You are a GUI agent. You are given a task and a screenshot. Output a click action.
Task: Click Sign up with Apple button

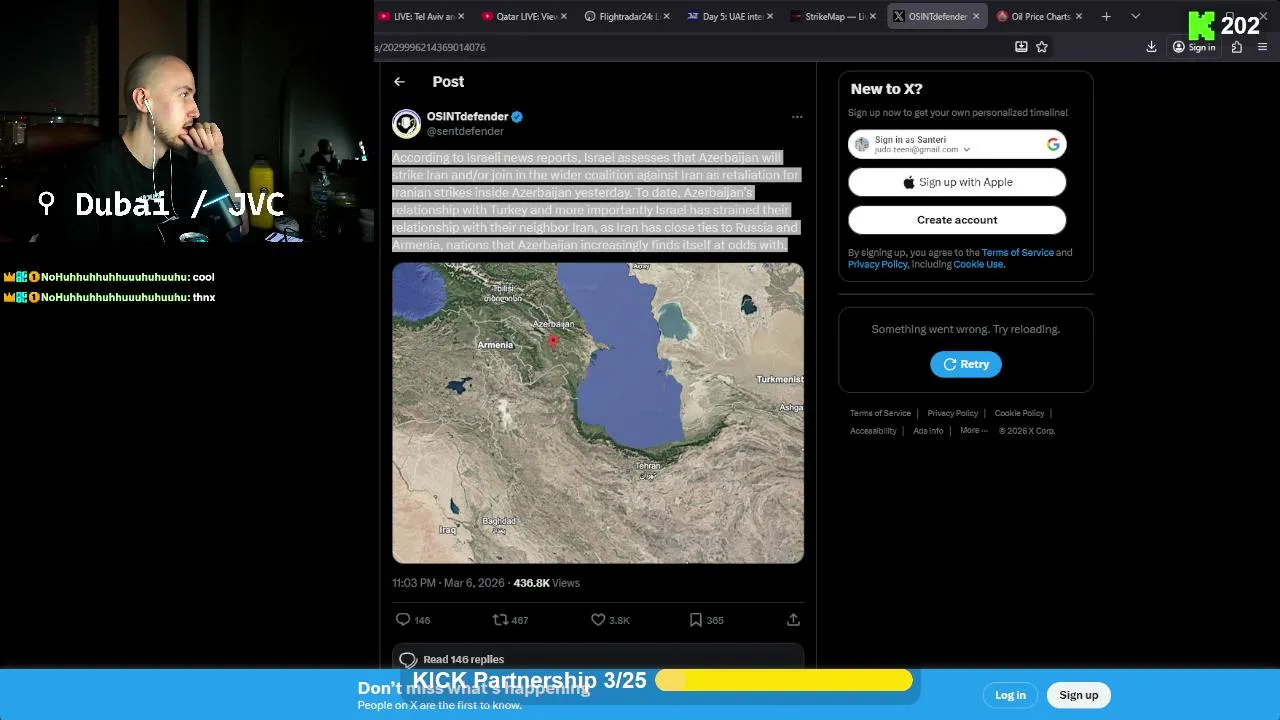click(957, 182)
